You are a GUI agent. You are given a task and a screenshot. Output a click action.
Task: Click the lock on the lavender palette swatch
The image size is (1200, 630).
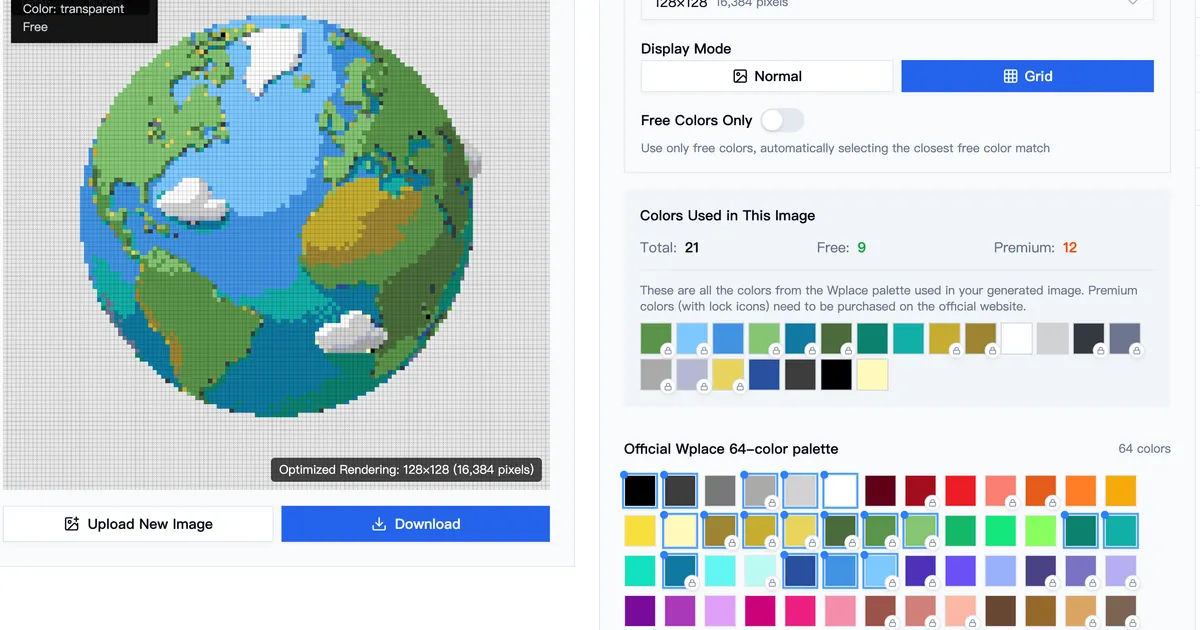click(1135, 582)
